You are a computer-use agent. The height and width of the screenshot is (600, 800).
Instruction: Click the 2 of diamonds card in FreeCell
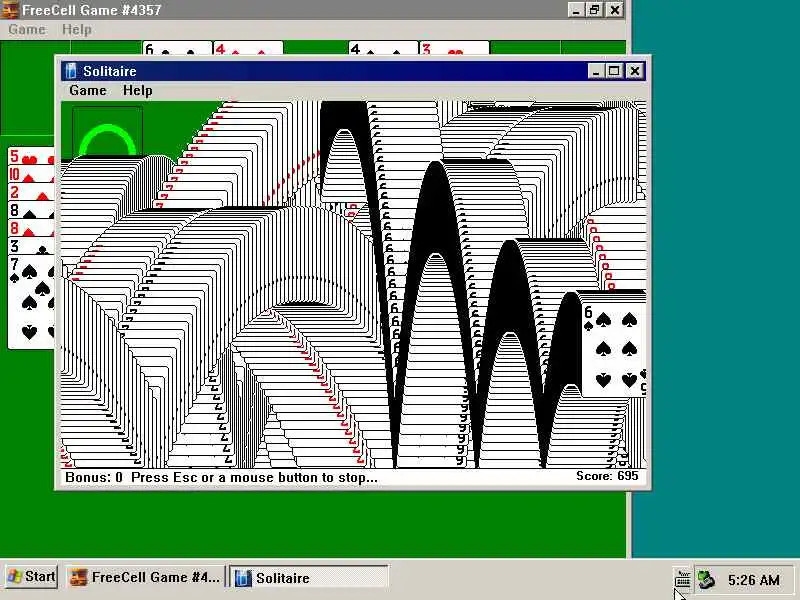[31, 192]
